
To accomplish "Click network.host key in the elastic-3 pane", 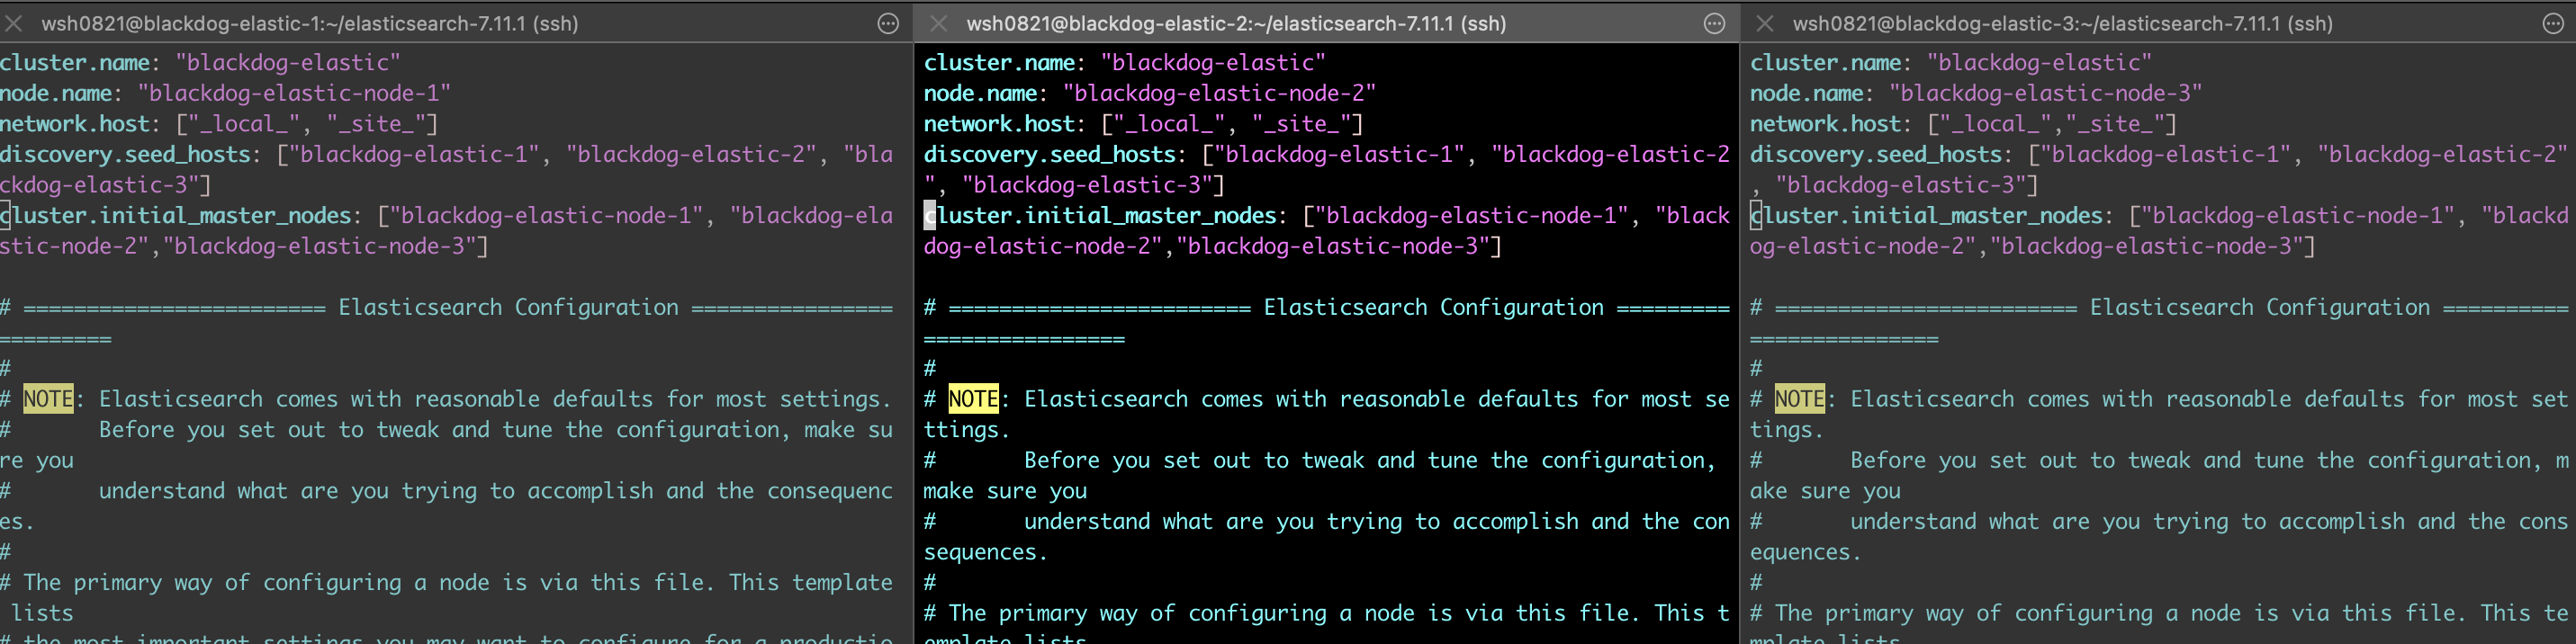I will (1825, 124).
